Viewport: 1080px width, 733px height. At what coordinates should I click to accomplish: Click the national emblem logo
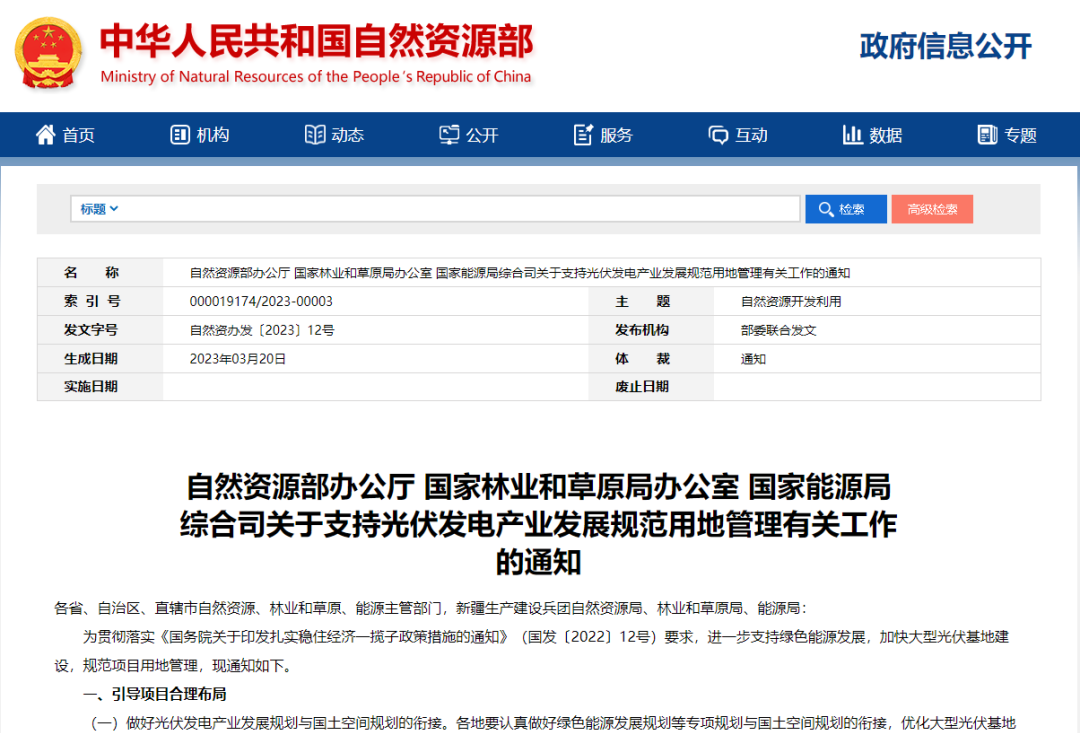click(48, 53)
